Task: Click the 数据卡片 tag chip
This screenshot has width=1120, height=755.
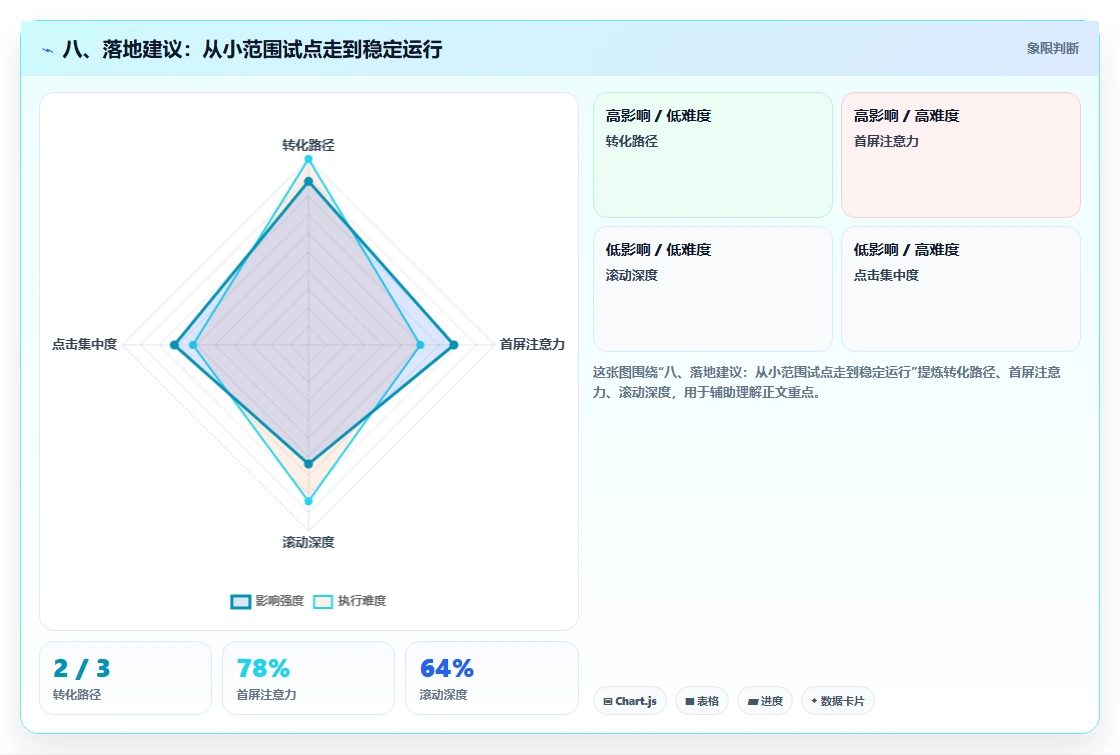Action: click(838, 701)
